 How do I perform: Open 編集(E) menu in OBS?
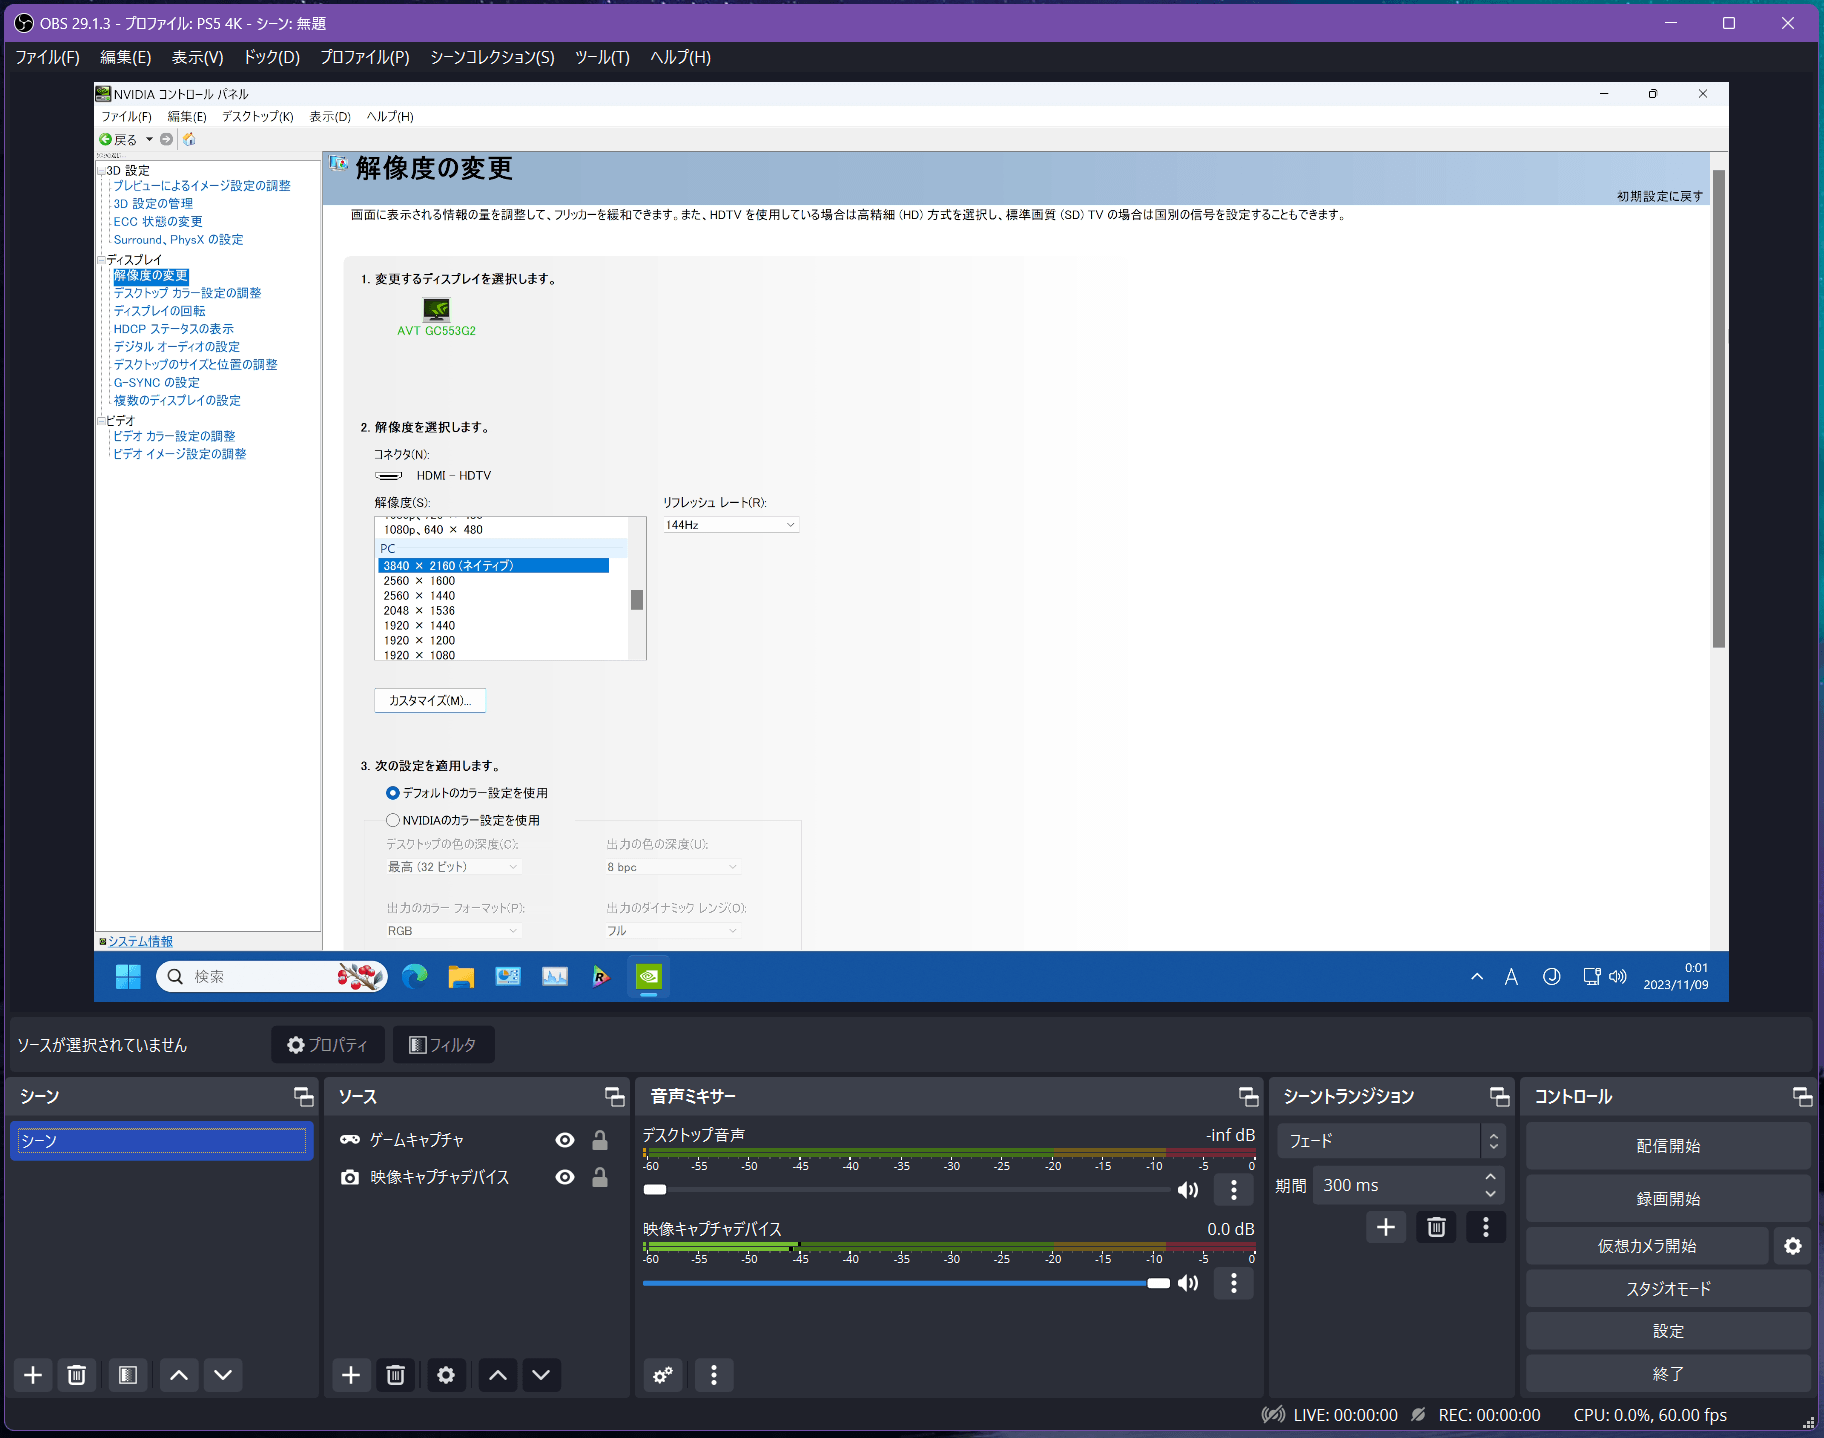(126, 58)
